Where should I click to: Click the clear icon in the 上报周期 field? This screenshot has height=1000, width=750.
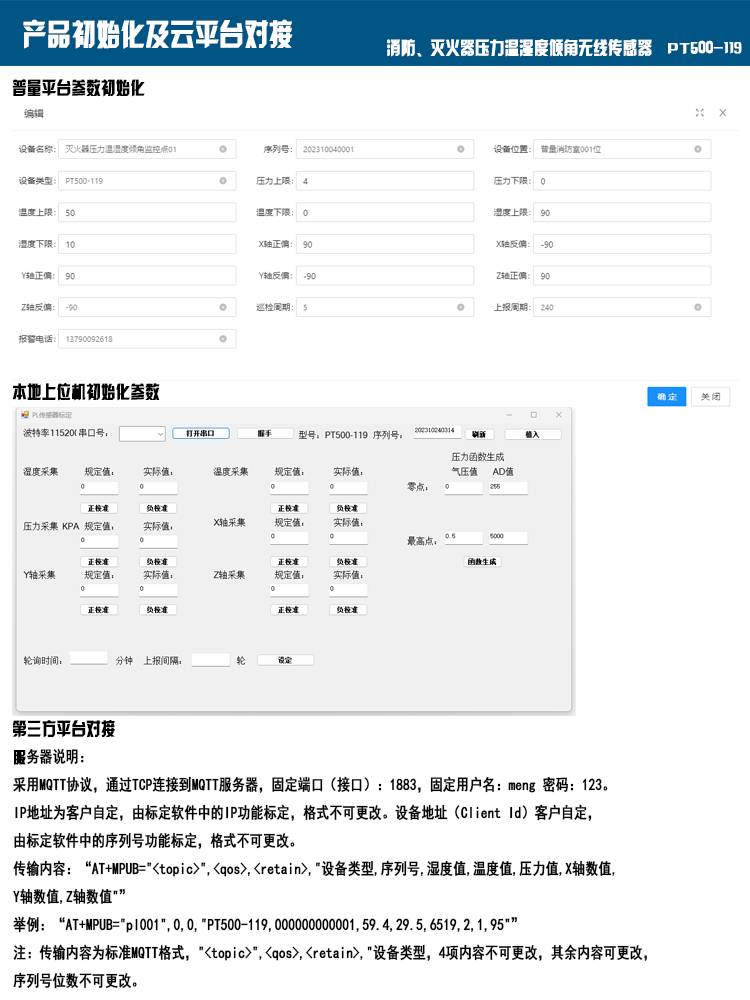[x=698, y=307]
